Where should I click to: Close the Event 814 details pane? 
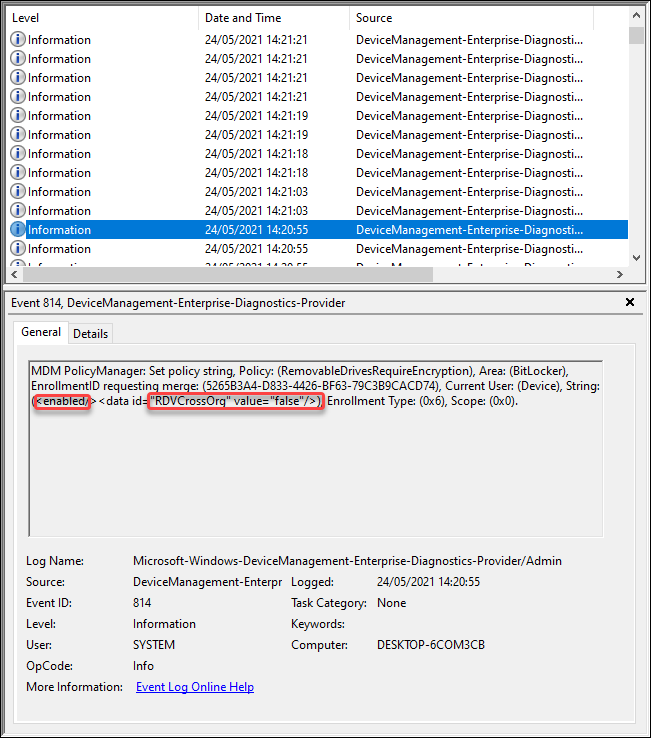tap(630, 302)
